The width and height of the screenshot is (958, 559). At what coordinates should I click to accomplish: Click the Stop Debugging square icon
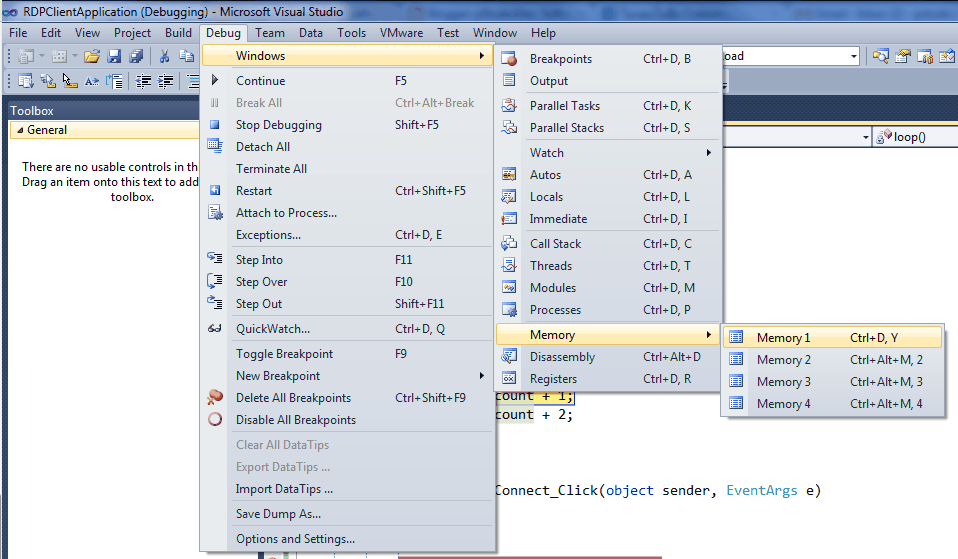(x=214, y=125)
